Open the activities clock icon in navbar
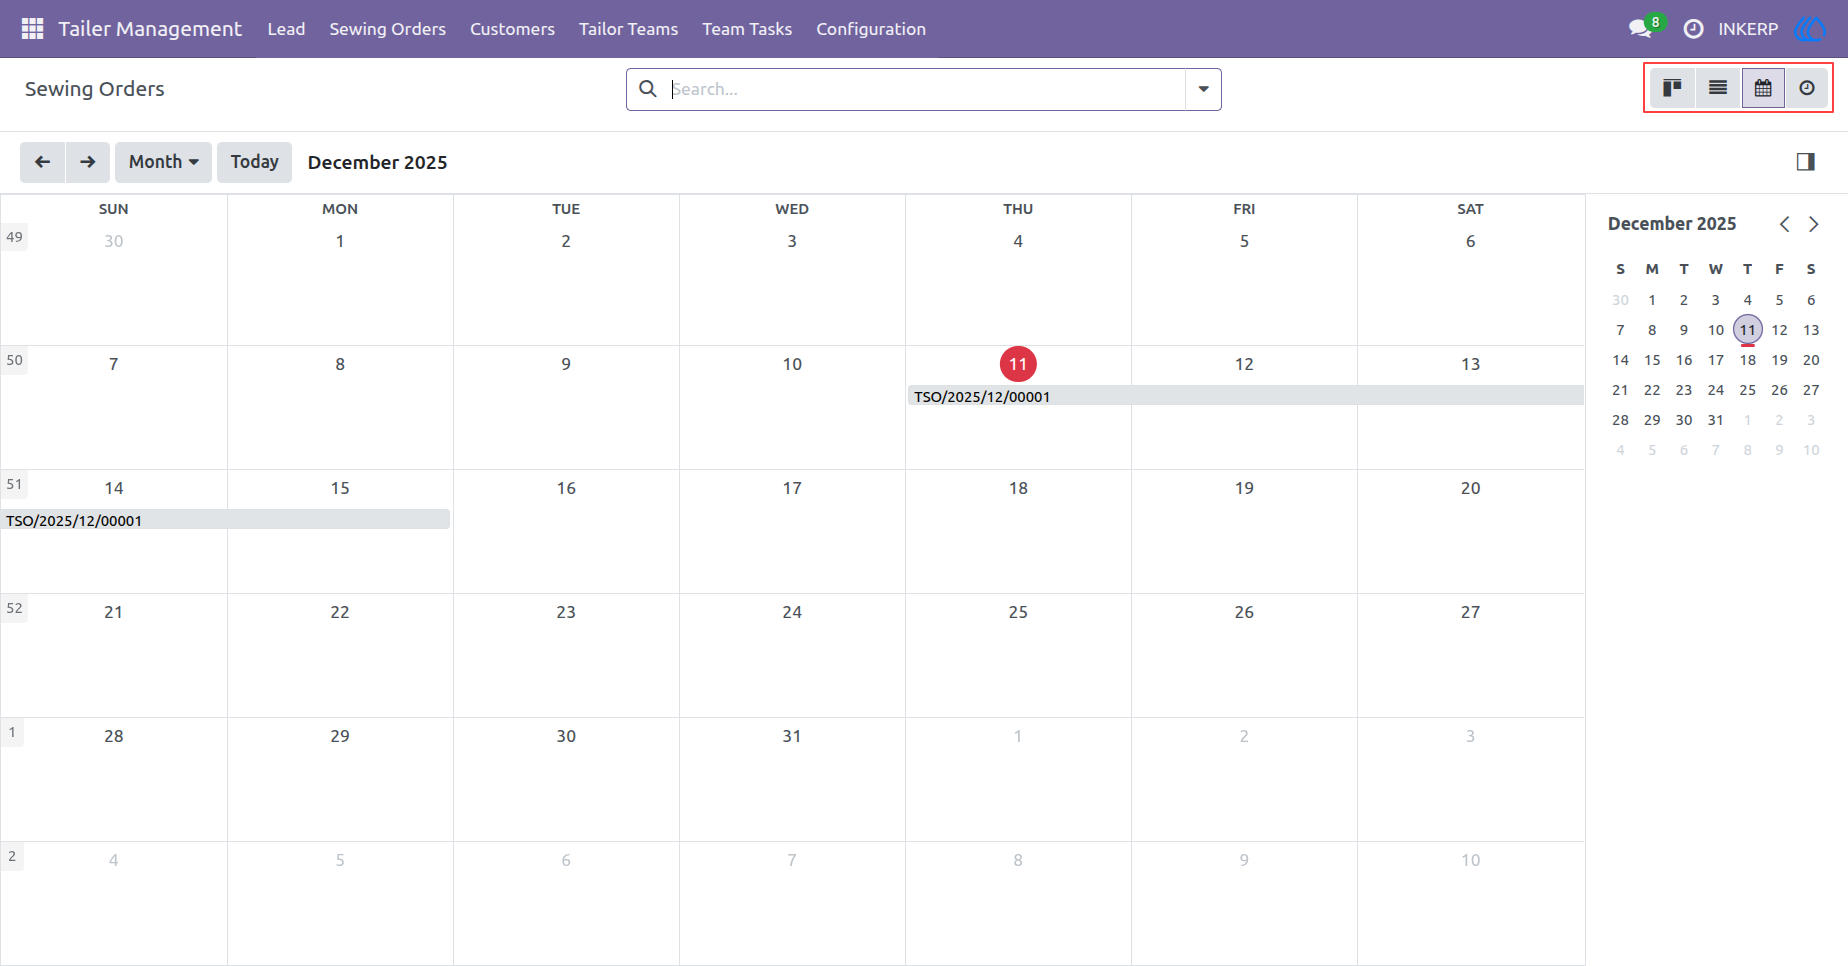The width and height of the screenshot is (1848, 966). [x=1693, y=29]
